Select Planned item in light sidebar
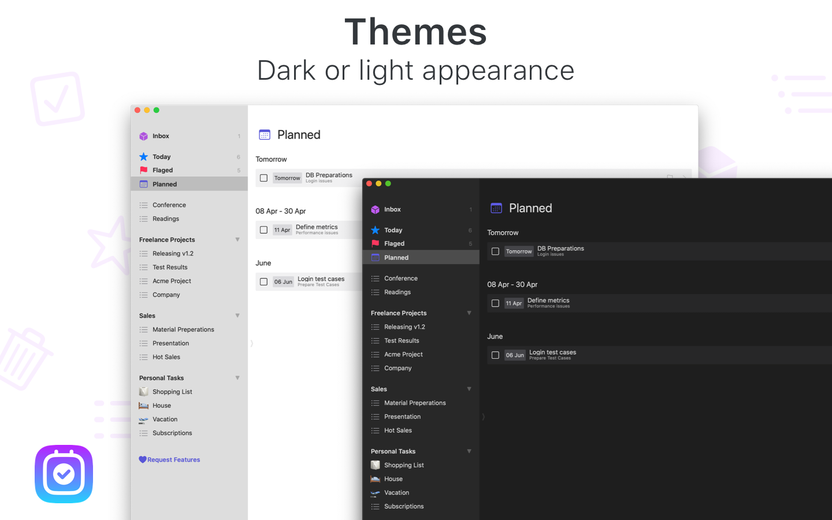This screenshot has width=832, height=520. point(189,184)
